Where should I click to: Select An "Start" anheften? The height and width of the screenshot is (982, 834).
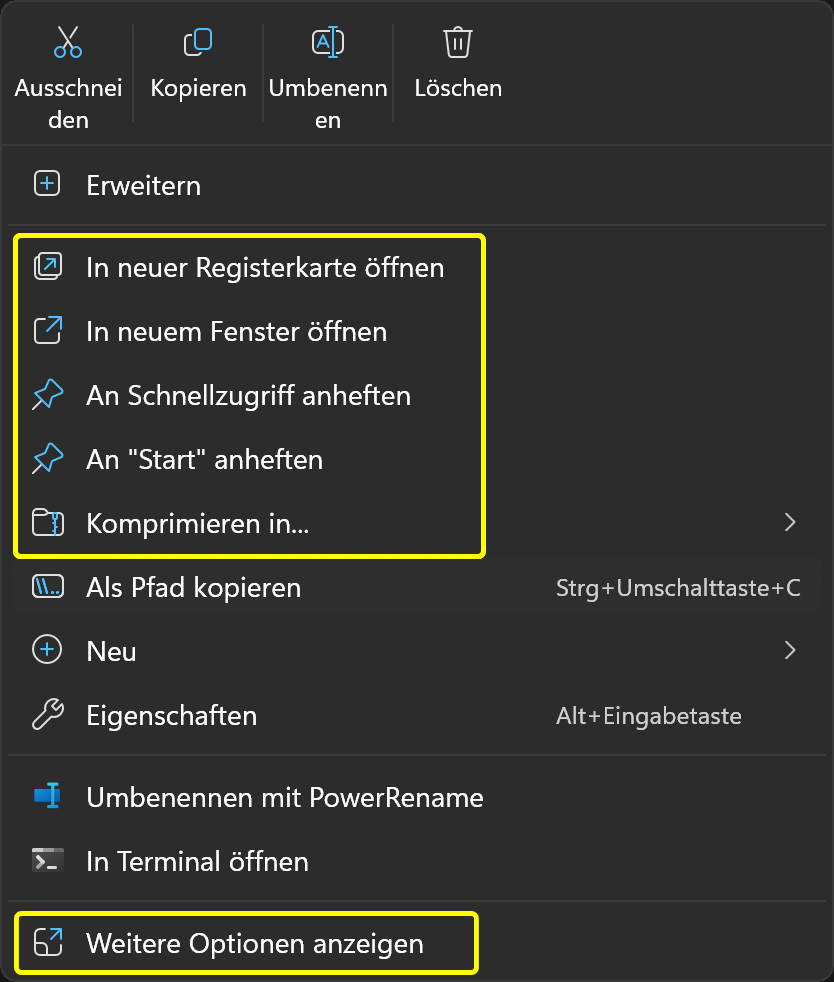[204, 459]
